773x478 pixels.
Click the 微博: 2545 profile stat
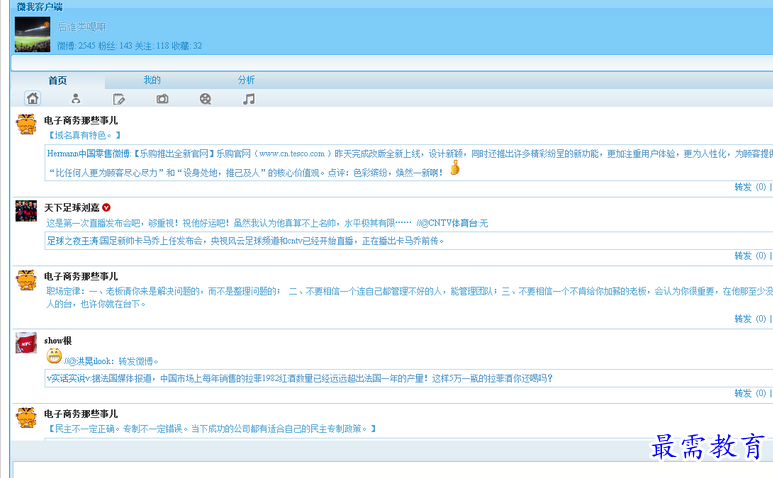(x=76, y=46)
